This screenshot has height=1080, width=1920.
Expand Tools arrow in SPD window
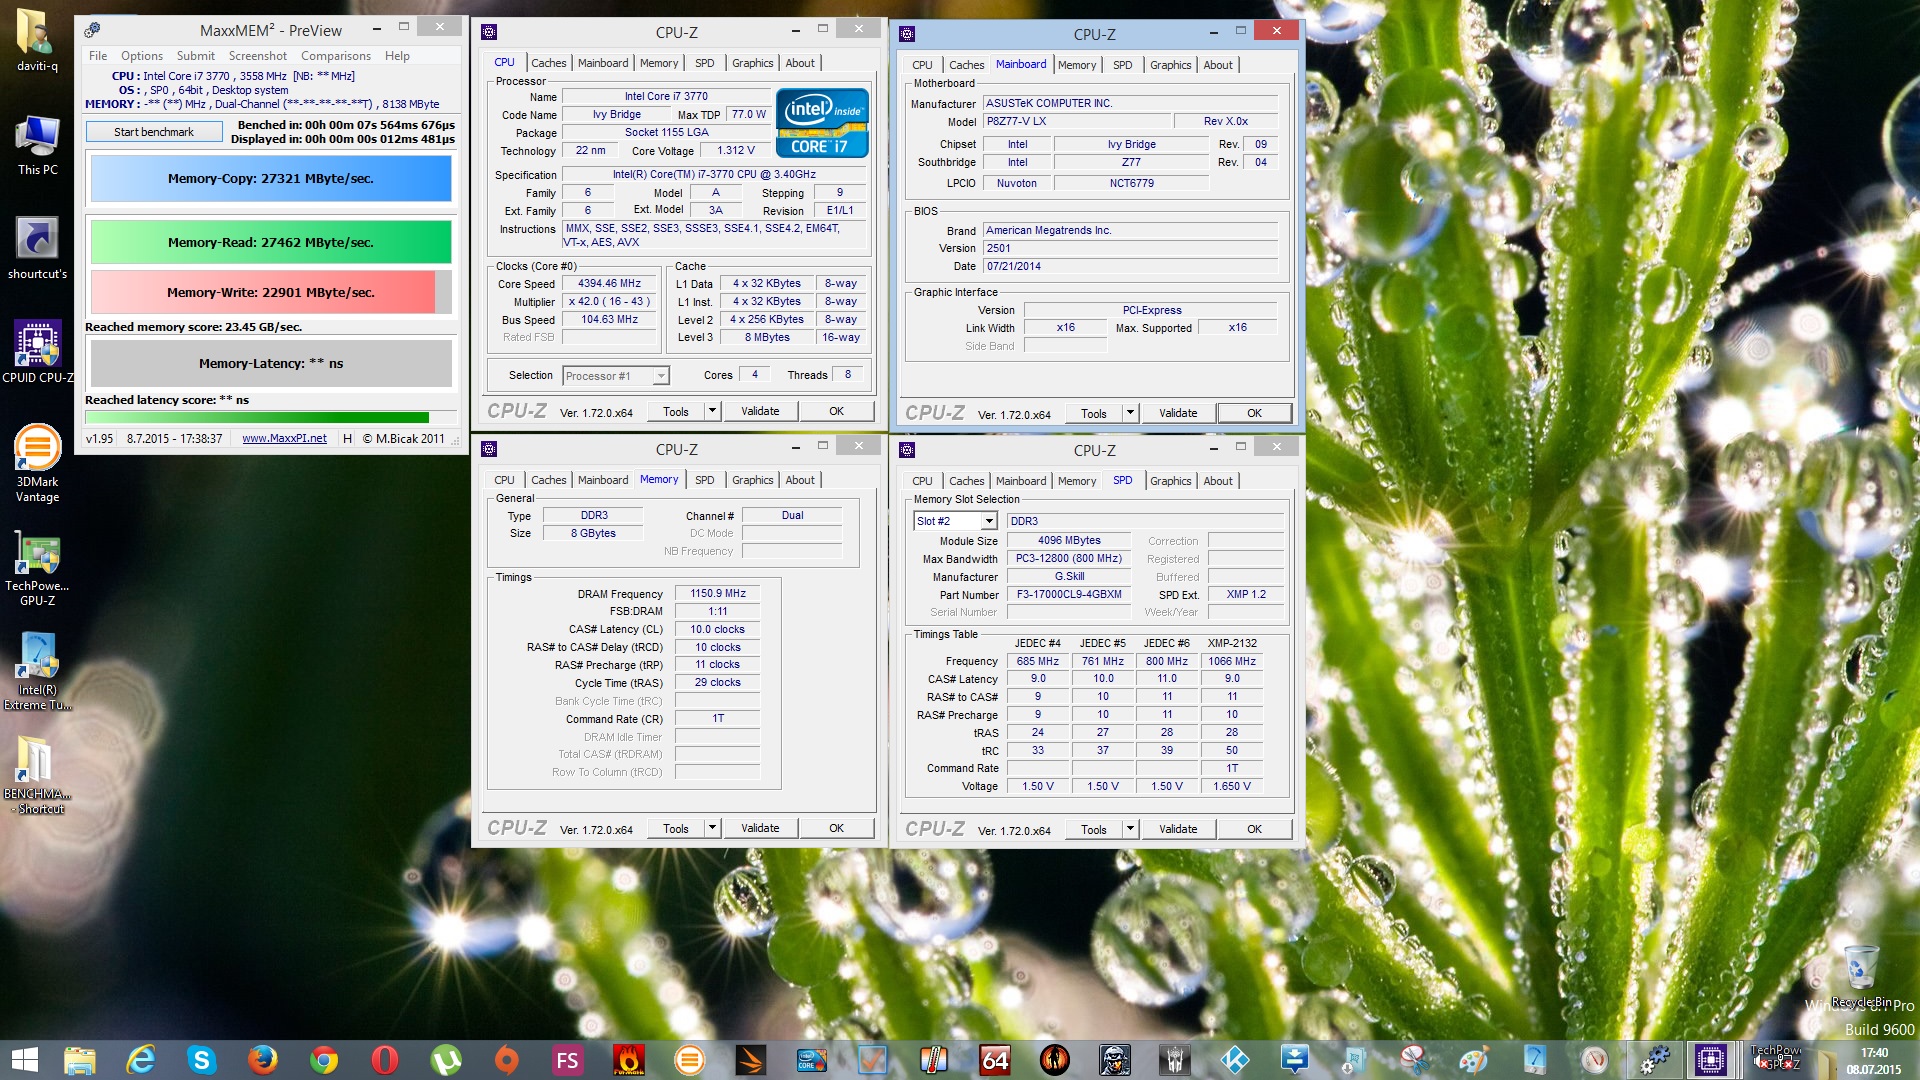(1130, 829)
